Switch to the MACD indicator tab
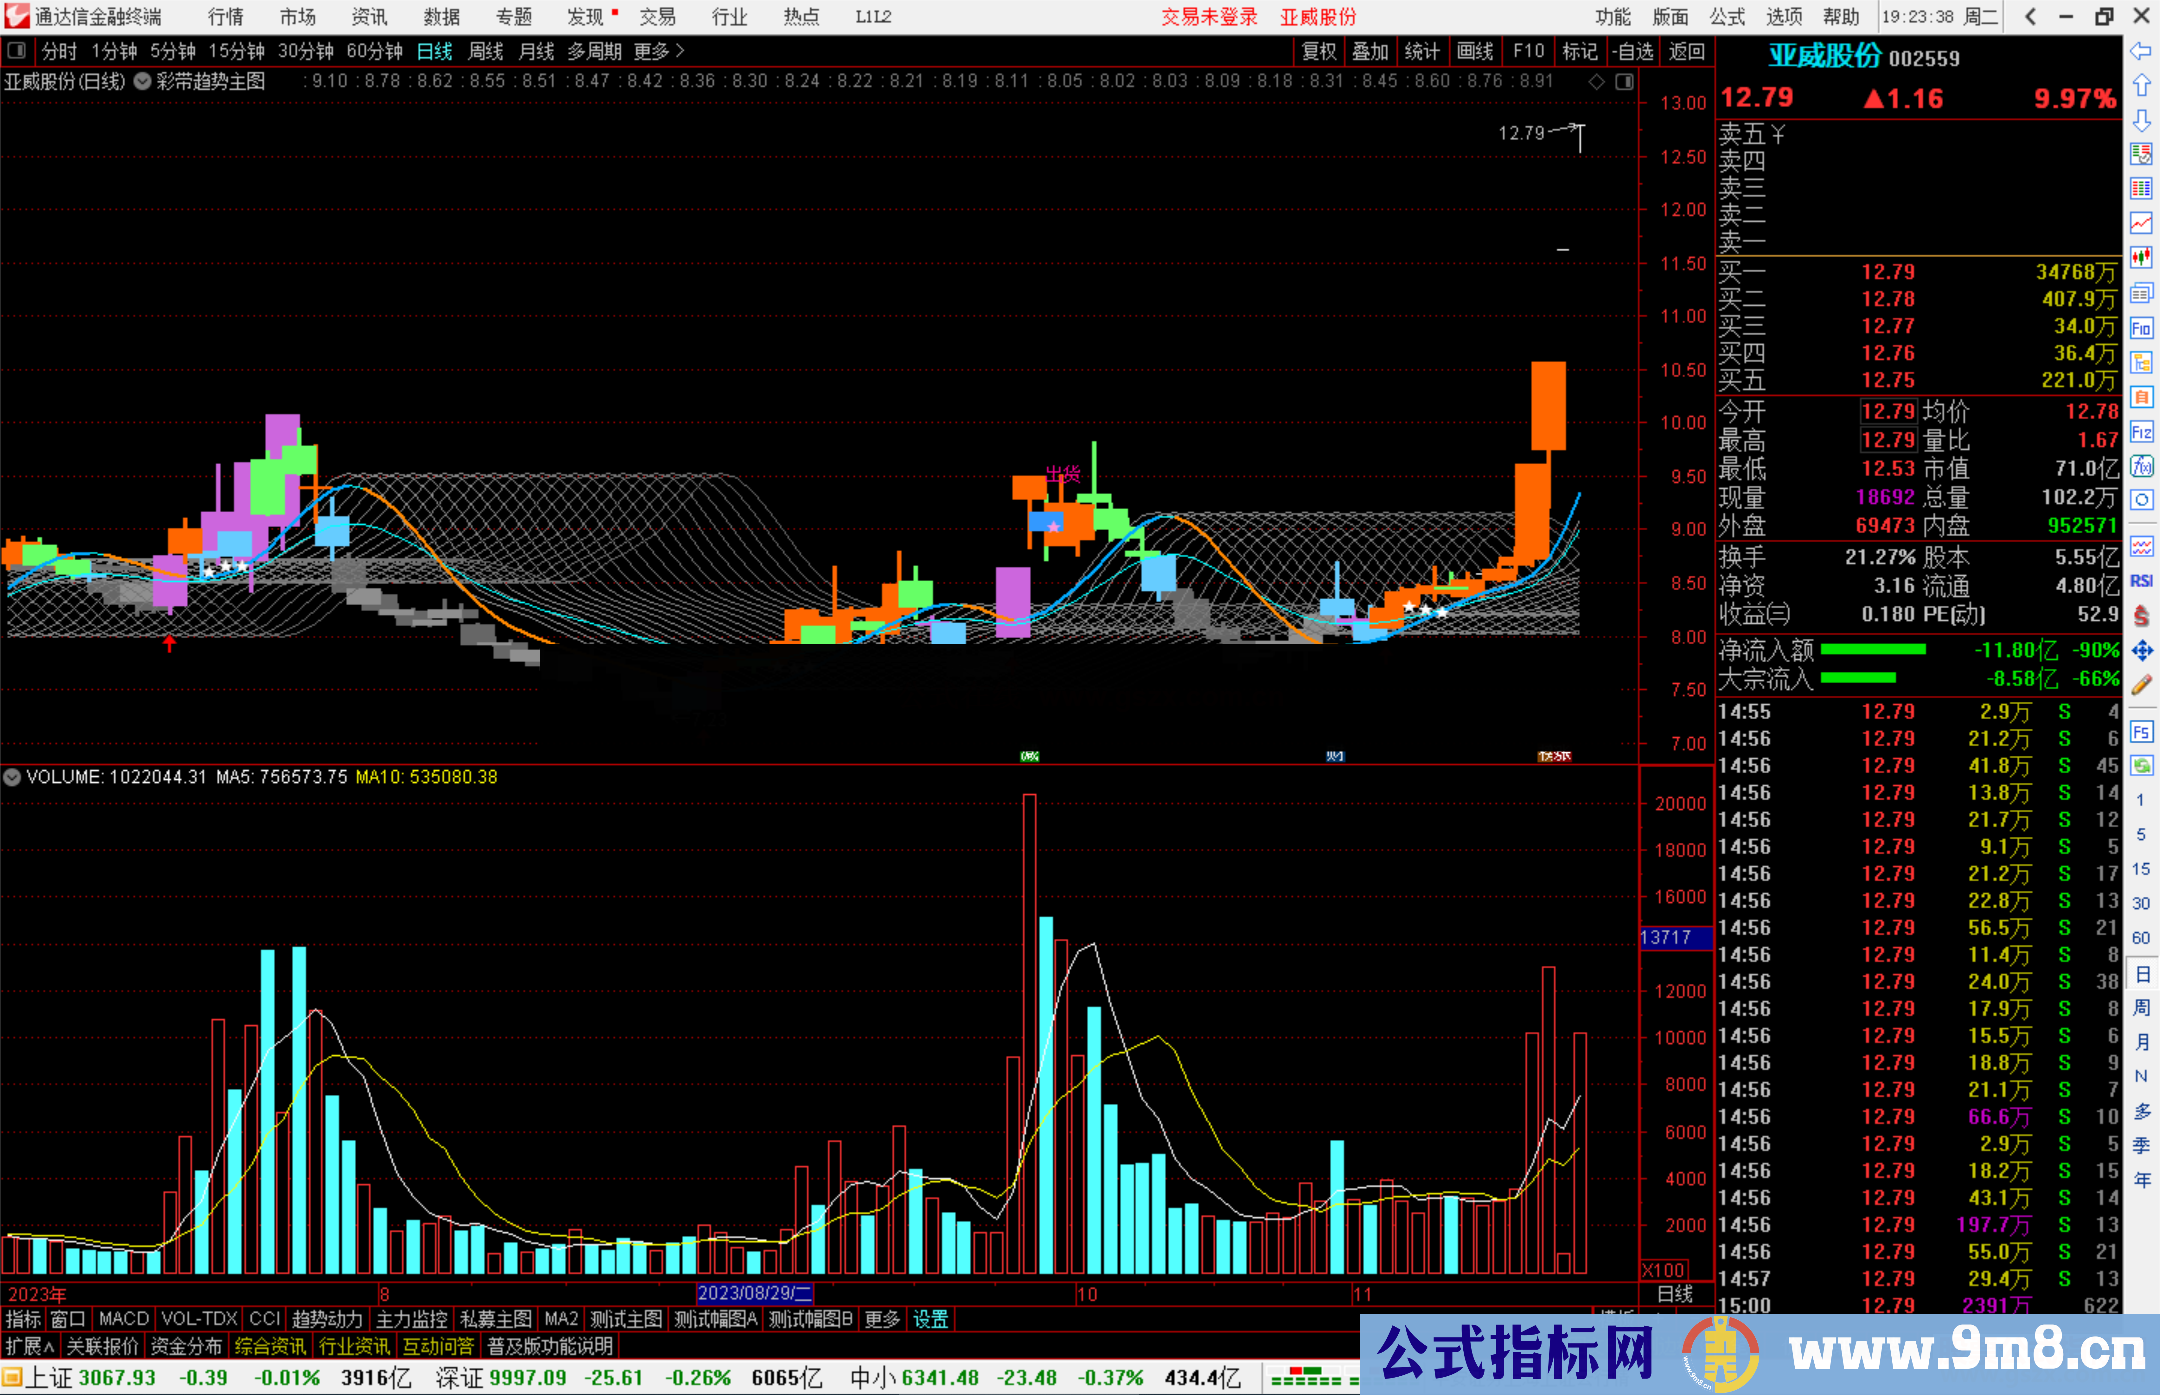 124,1319
